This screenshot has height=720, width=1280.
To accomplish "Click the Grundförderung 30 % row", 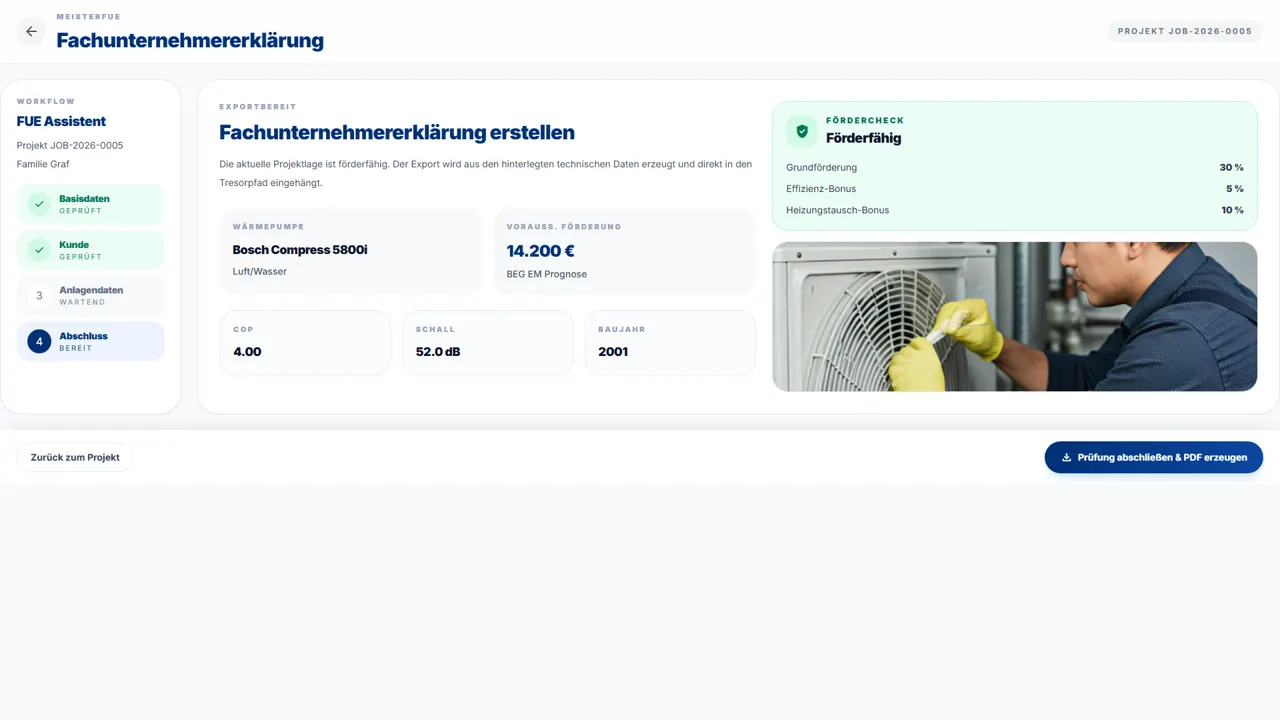I will coord(1015,168).
